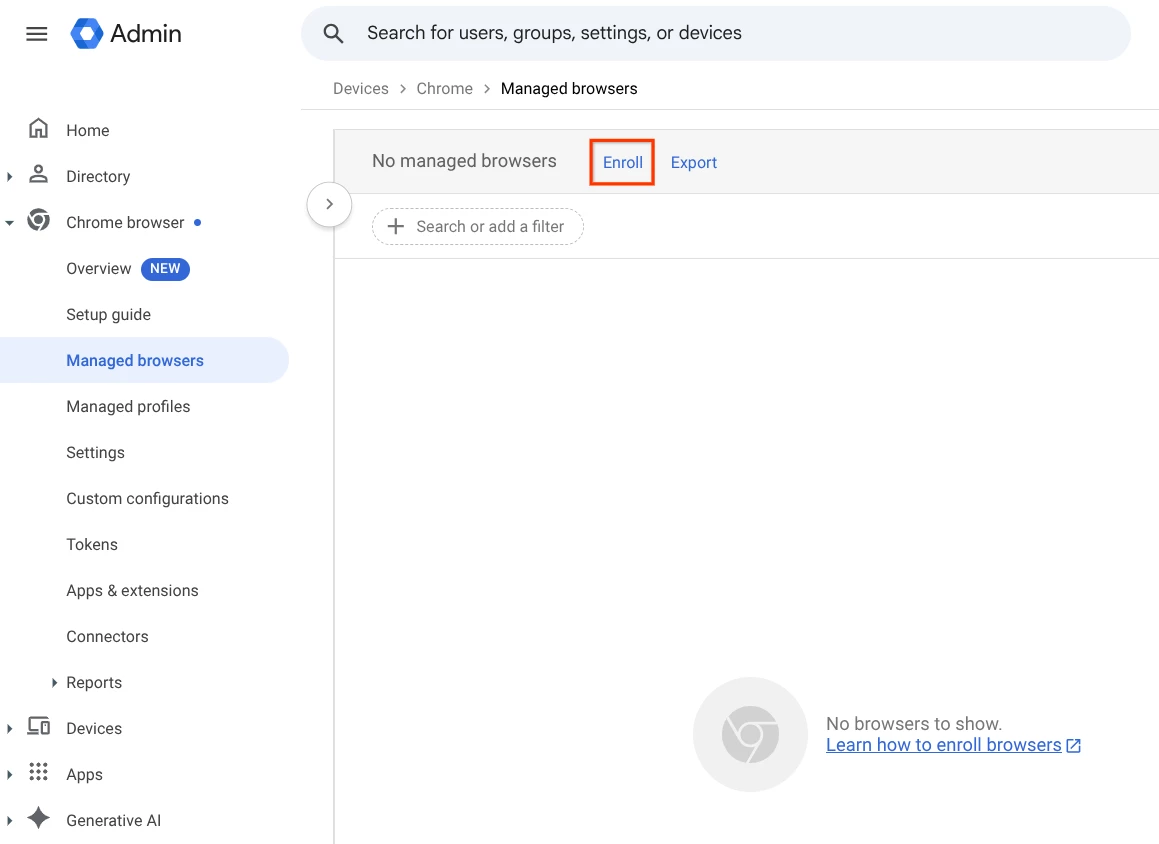The height and width of the screenshot is (844, 1159).
Task: Click Chrome in the breadcrumb
Action: click(x=444, y=89)
